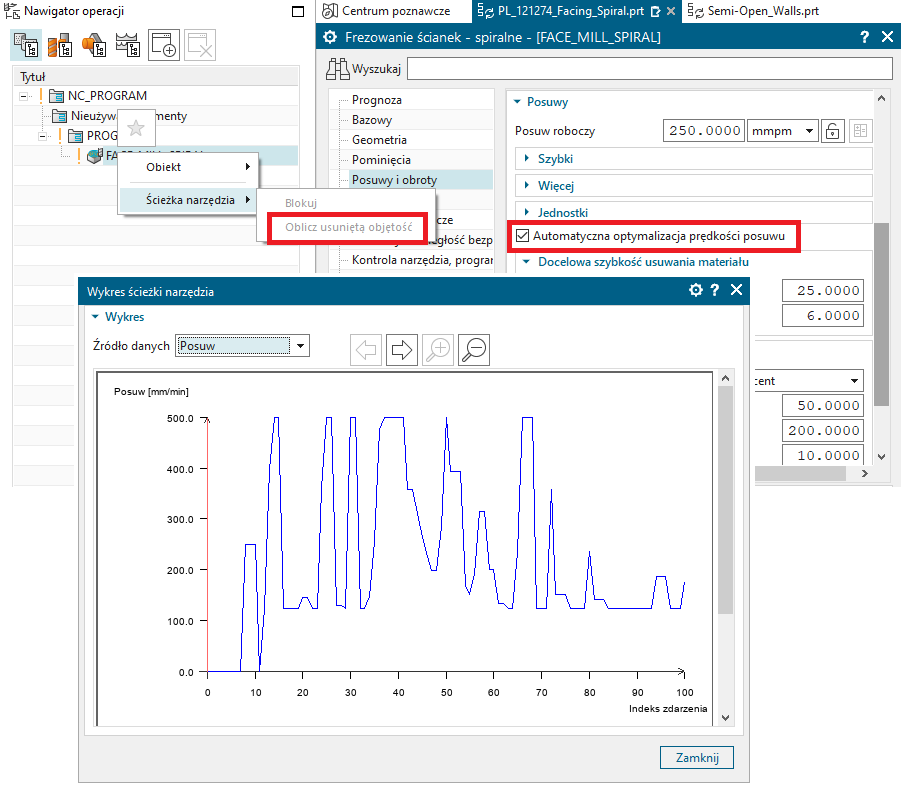Click modified-file icon on PL_121274 tab
The width and height of the screenshot is (911, 789).
pos(655,11)
